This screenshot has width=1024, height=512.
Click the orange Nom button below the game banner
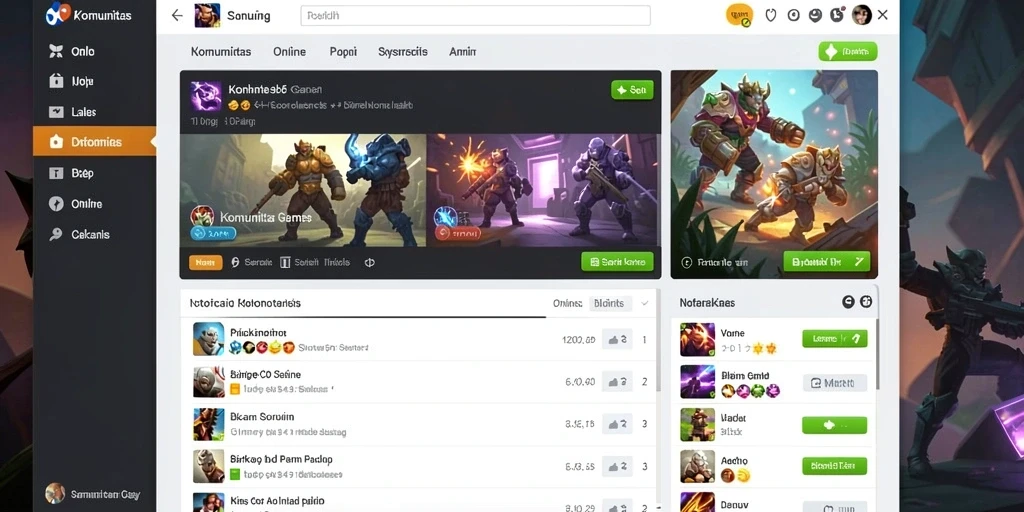tap(206, 263)
